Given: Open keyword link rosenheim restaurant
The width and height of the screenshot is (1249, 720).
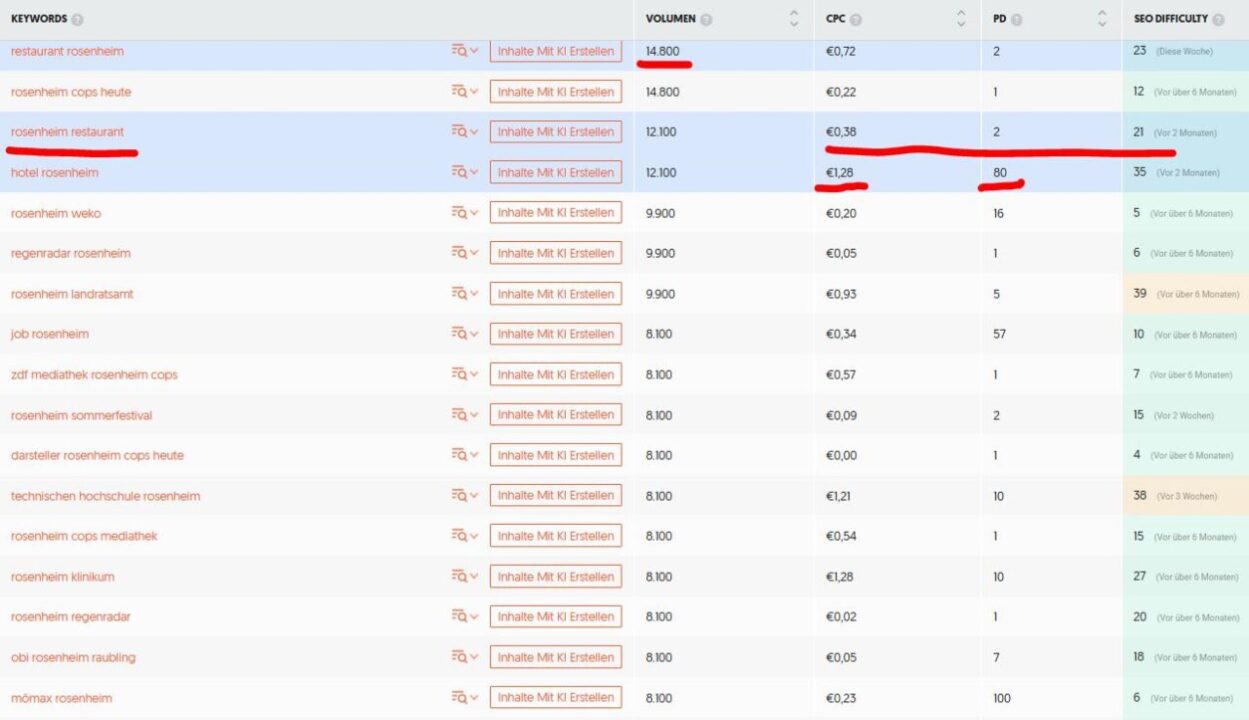Looking at the screenshot, I should [68, 132].
